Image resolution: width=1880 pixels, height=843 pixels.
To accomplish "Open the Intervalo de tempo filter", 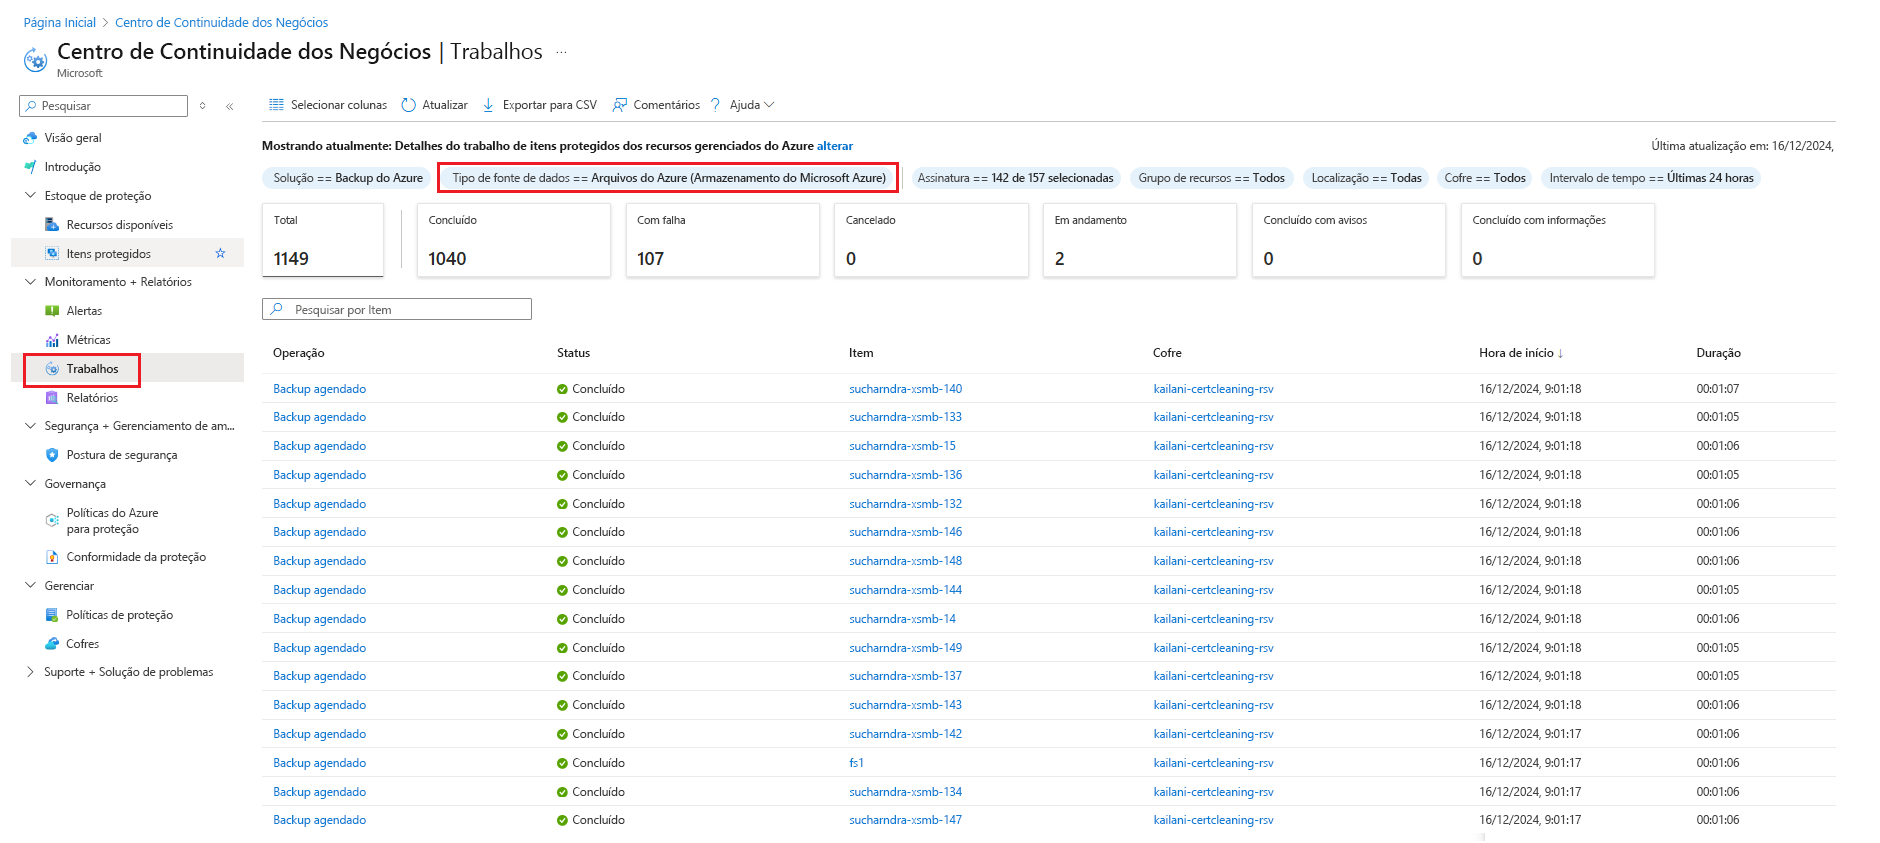I will [x=1651, y=178].
